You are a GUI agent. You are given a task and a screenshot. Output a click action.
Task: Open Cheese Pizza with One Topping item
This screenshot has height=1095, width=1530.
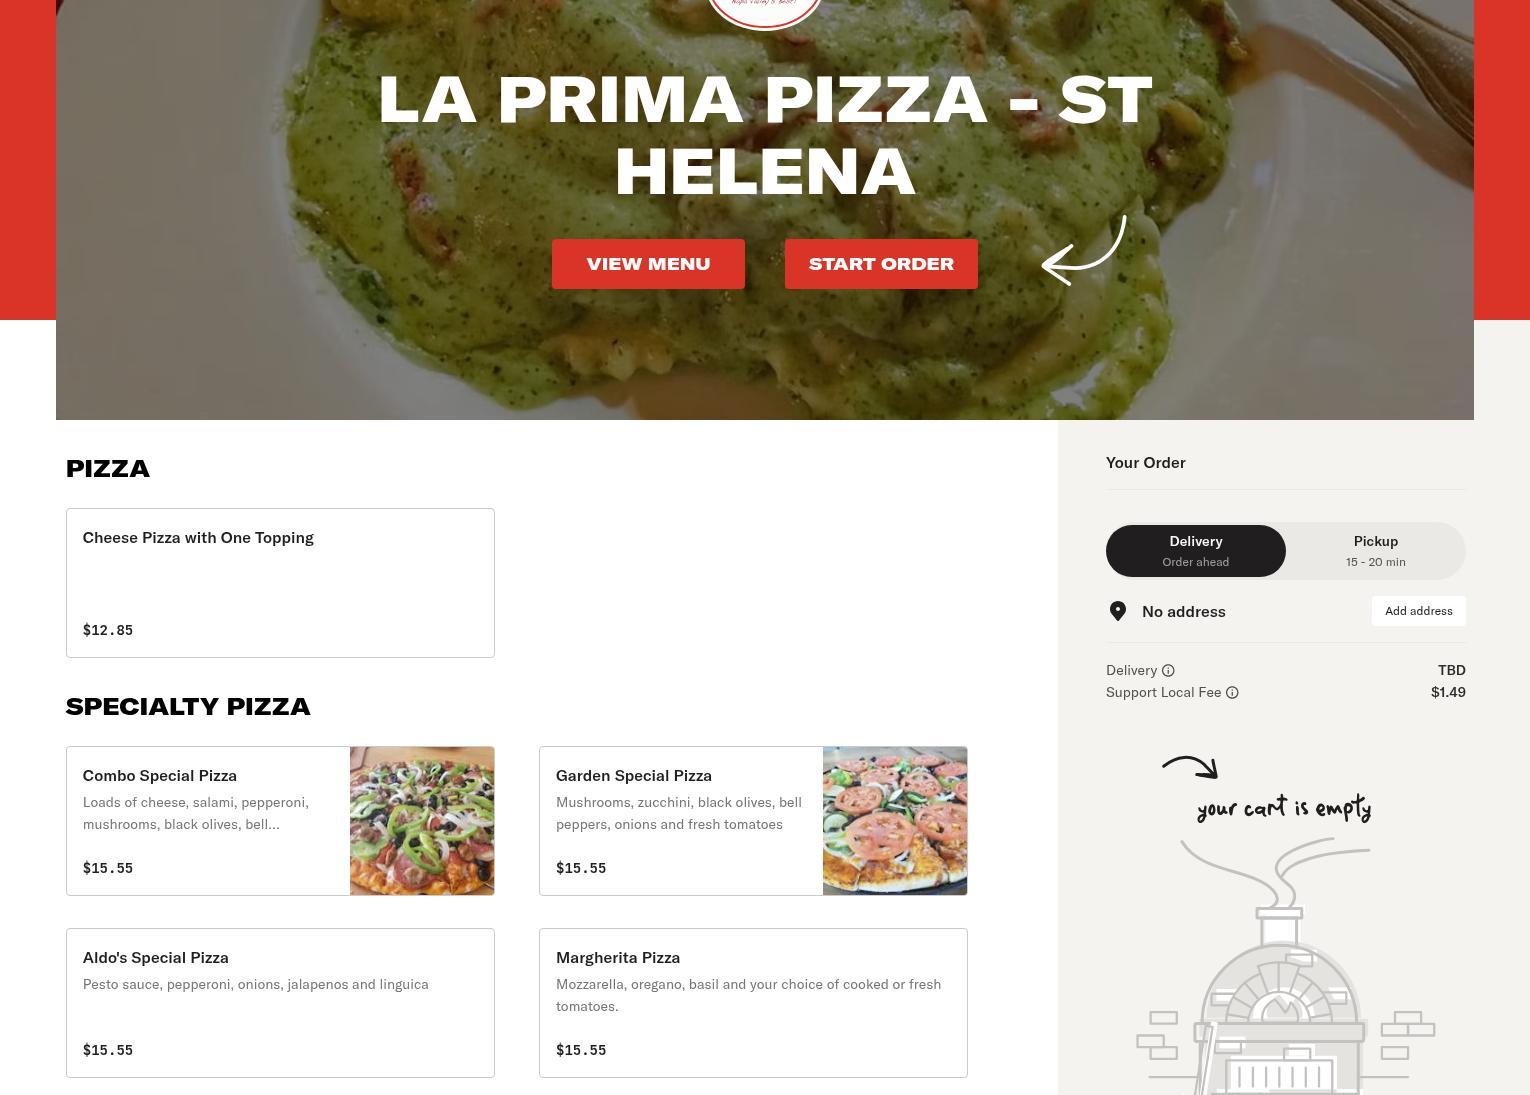[x=280, y=583]
